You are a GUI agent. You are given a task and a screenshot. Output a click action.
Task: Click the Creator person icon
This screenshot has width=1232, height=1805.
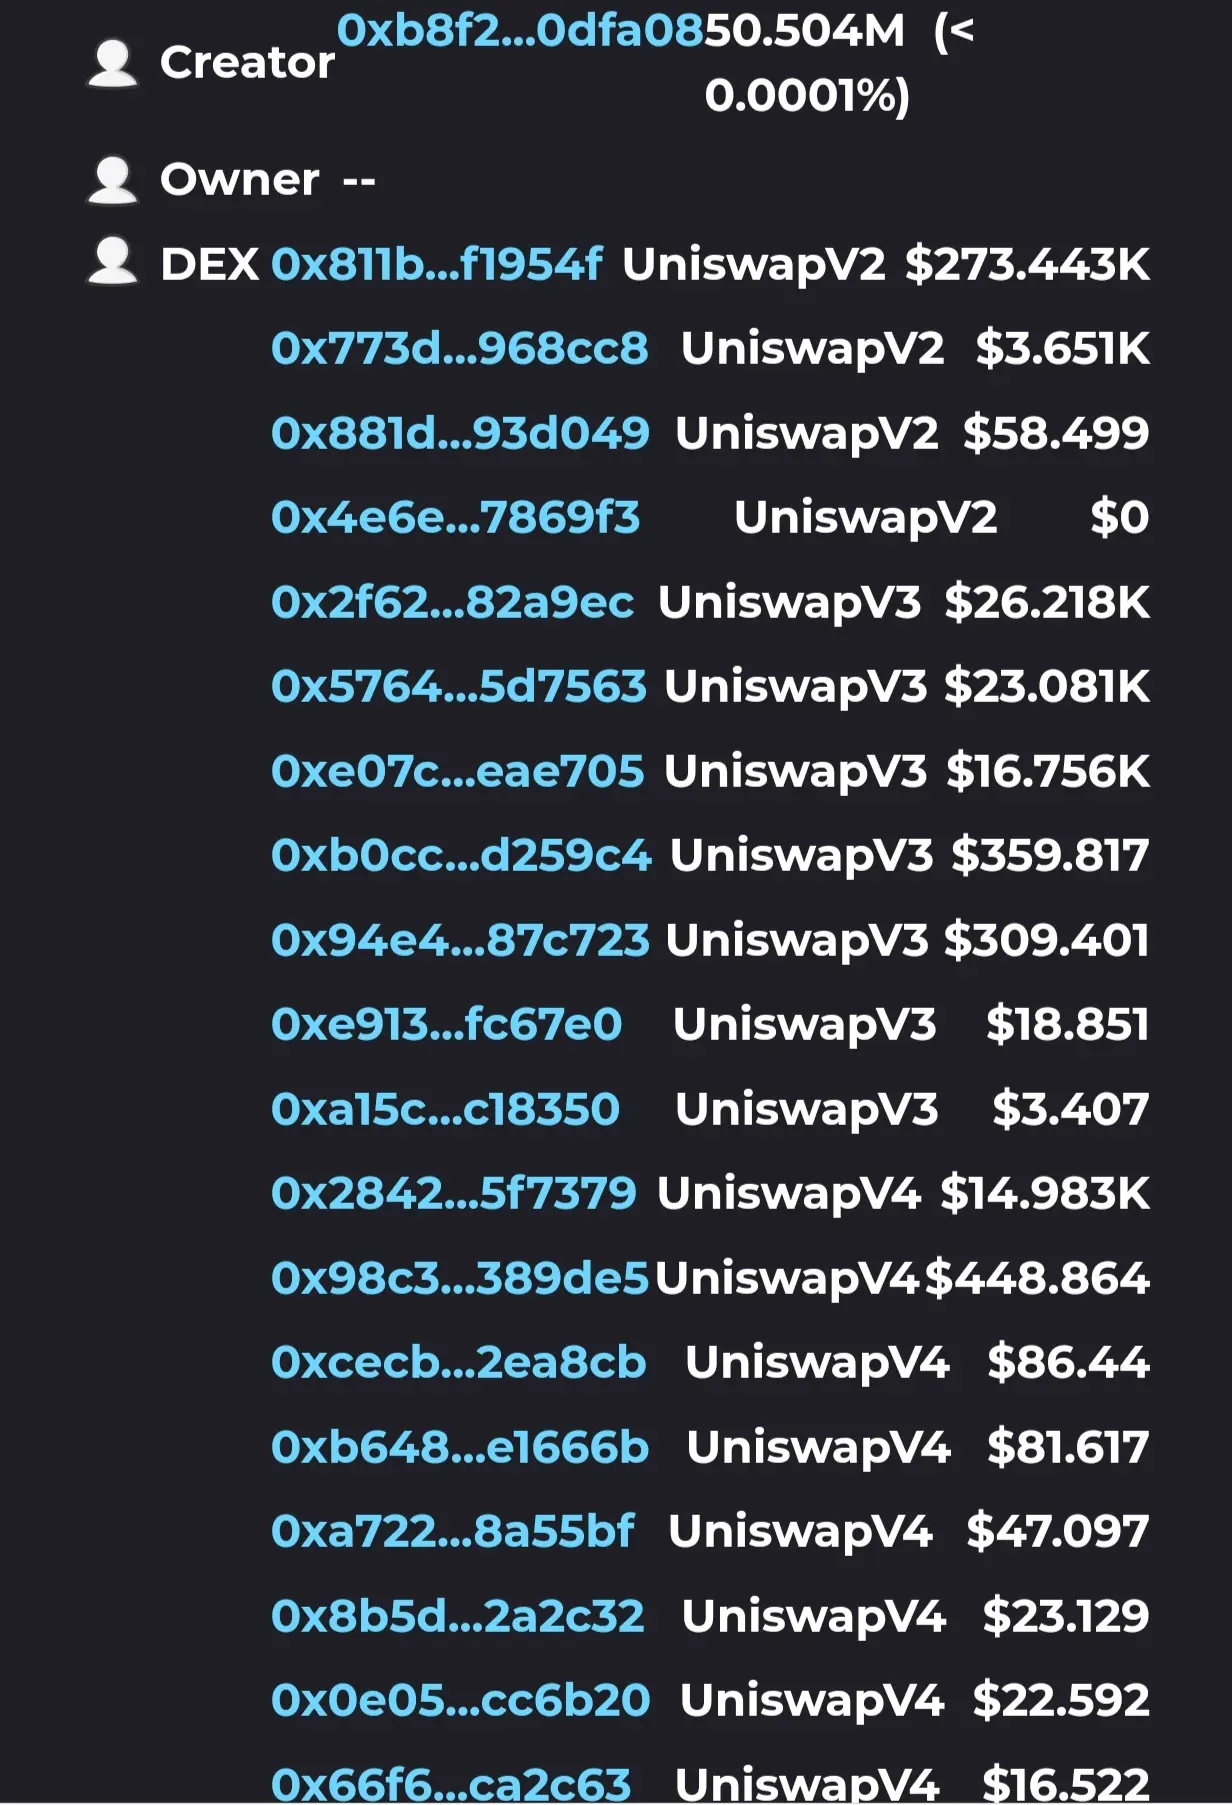pyautogui.click(x=112, y=63)
